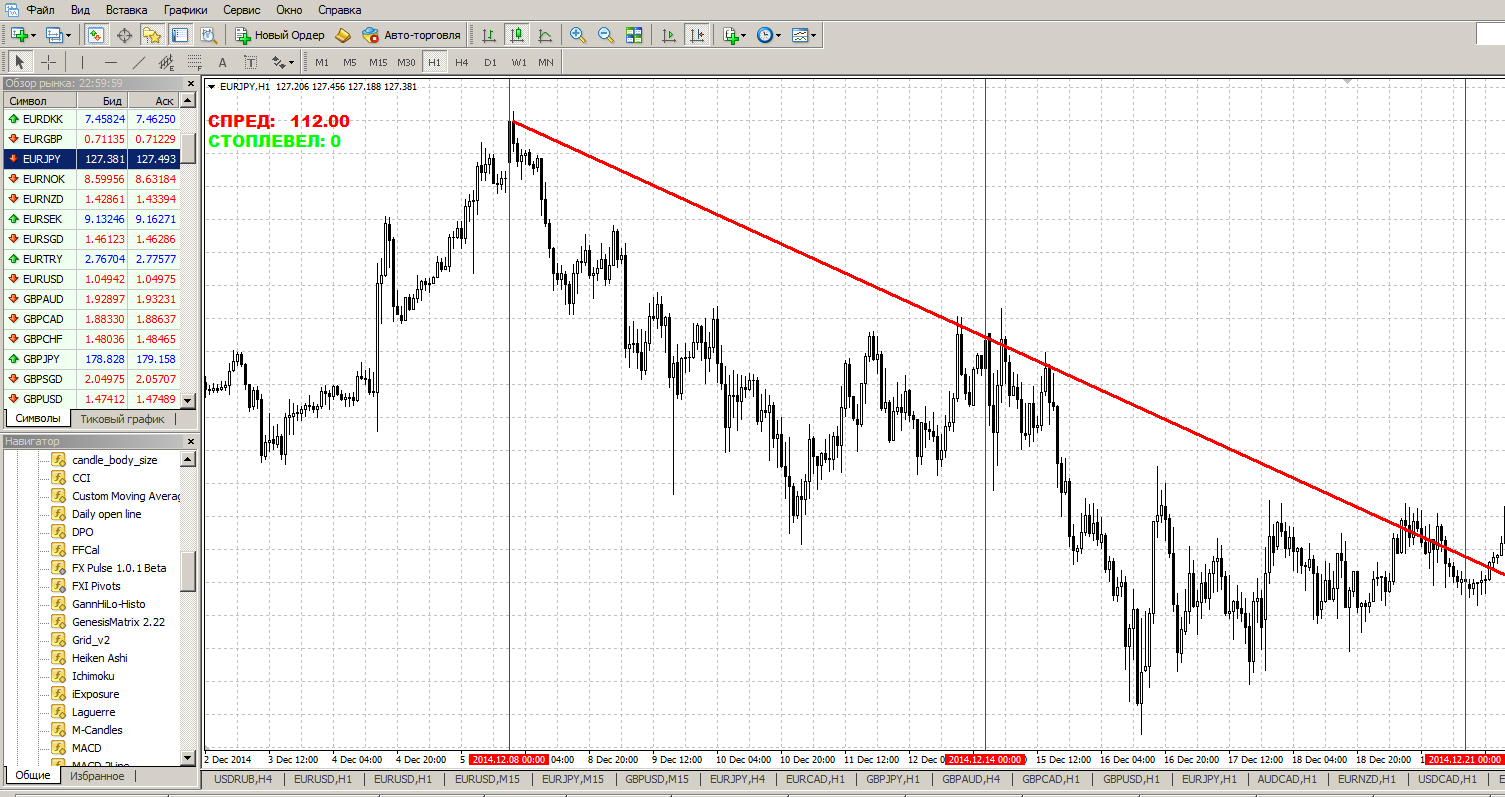Click the Indicators list icon
Screen dimensions: 1505x797
[729, 35]
